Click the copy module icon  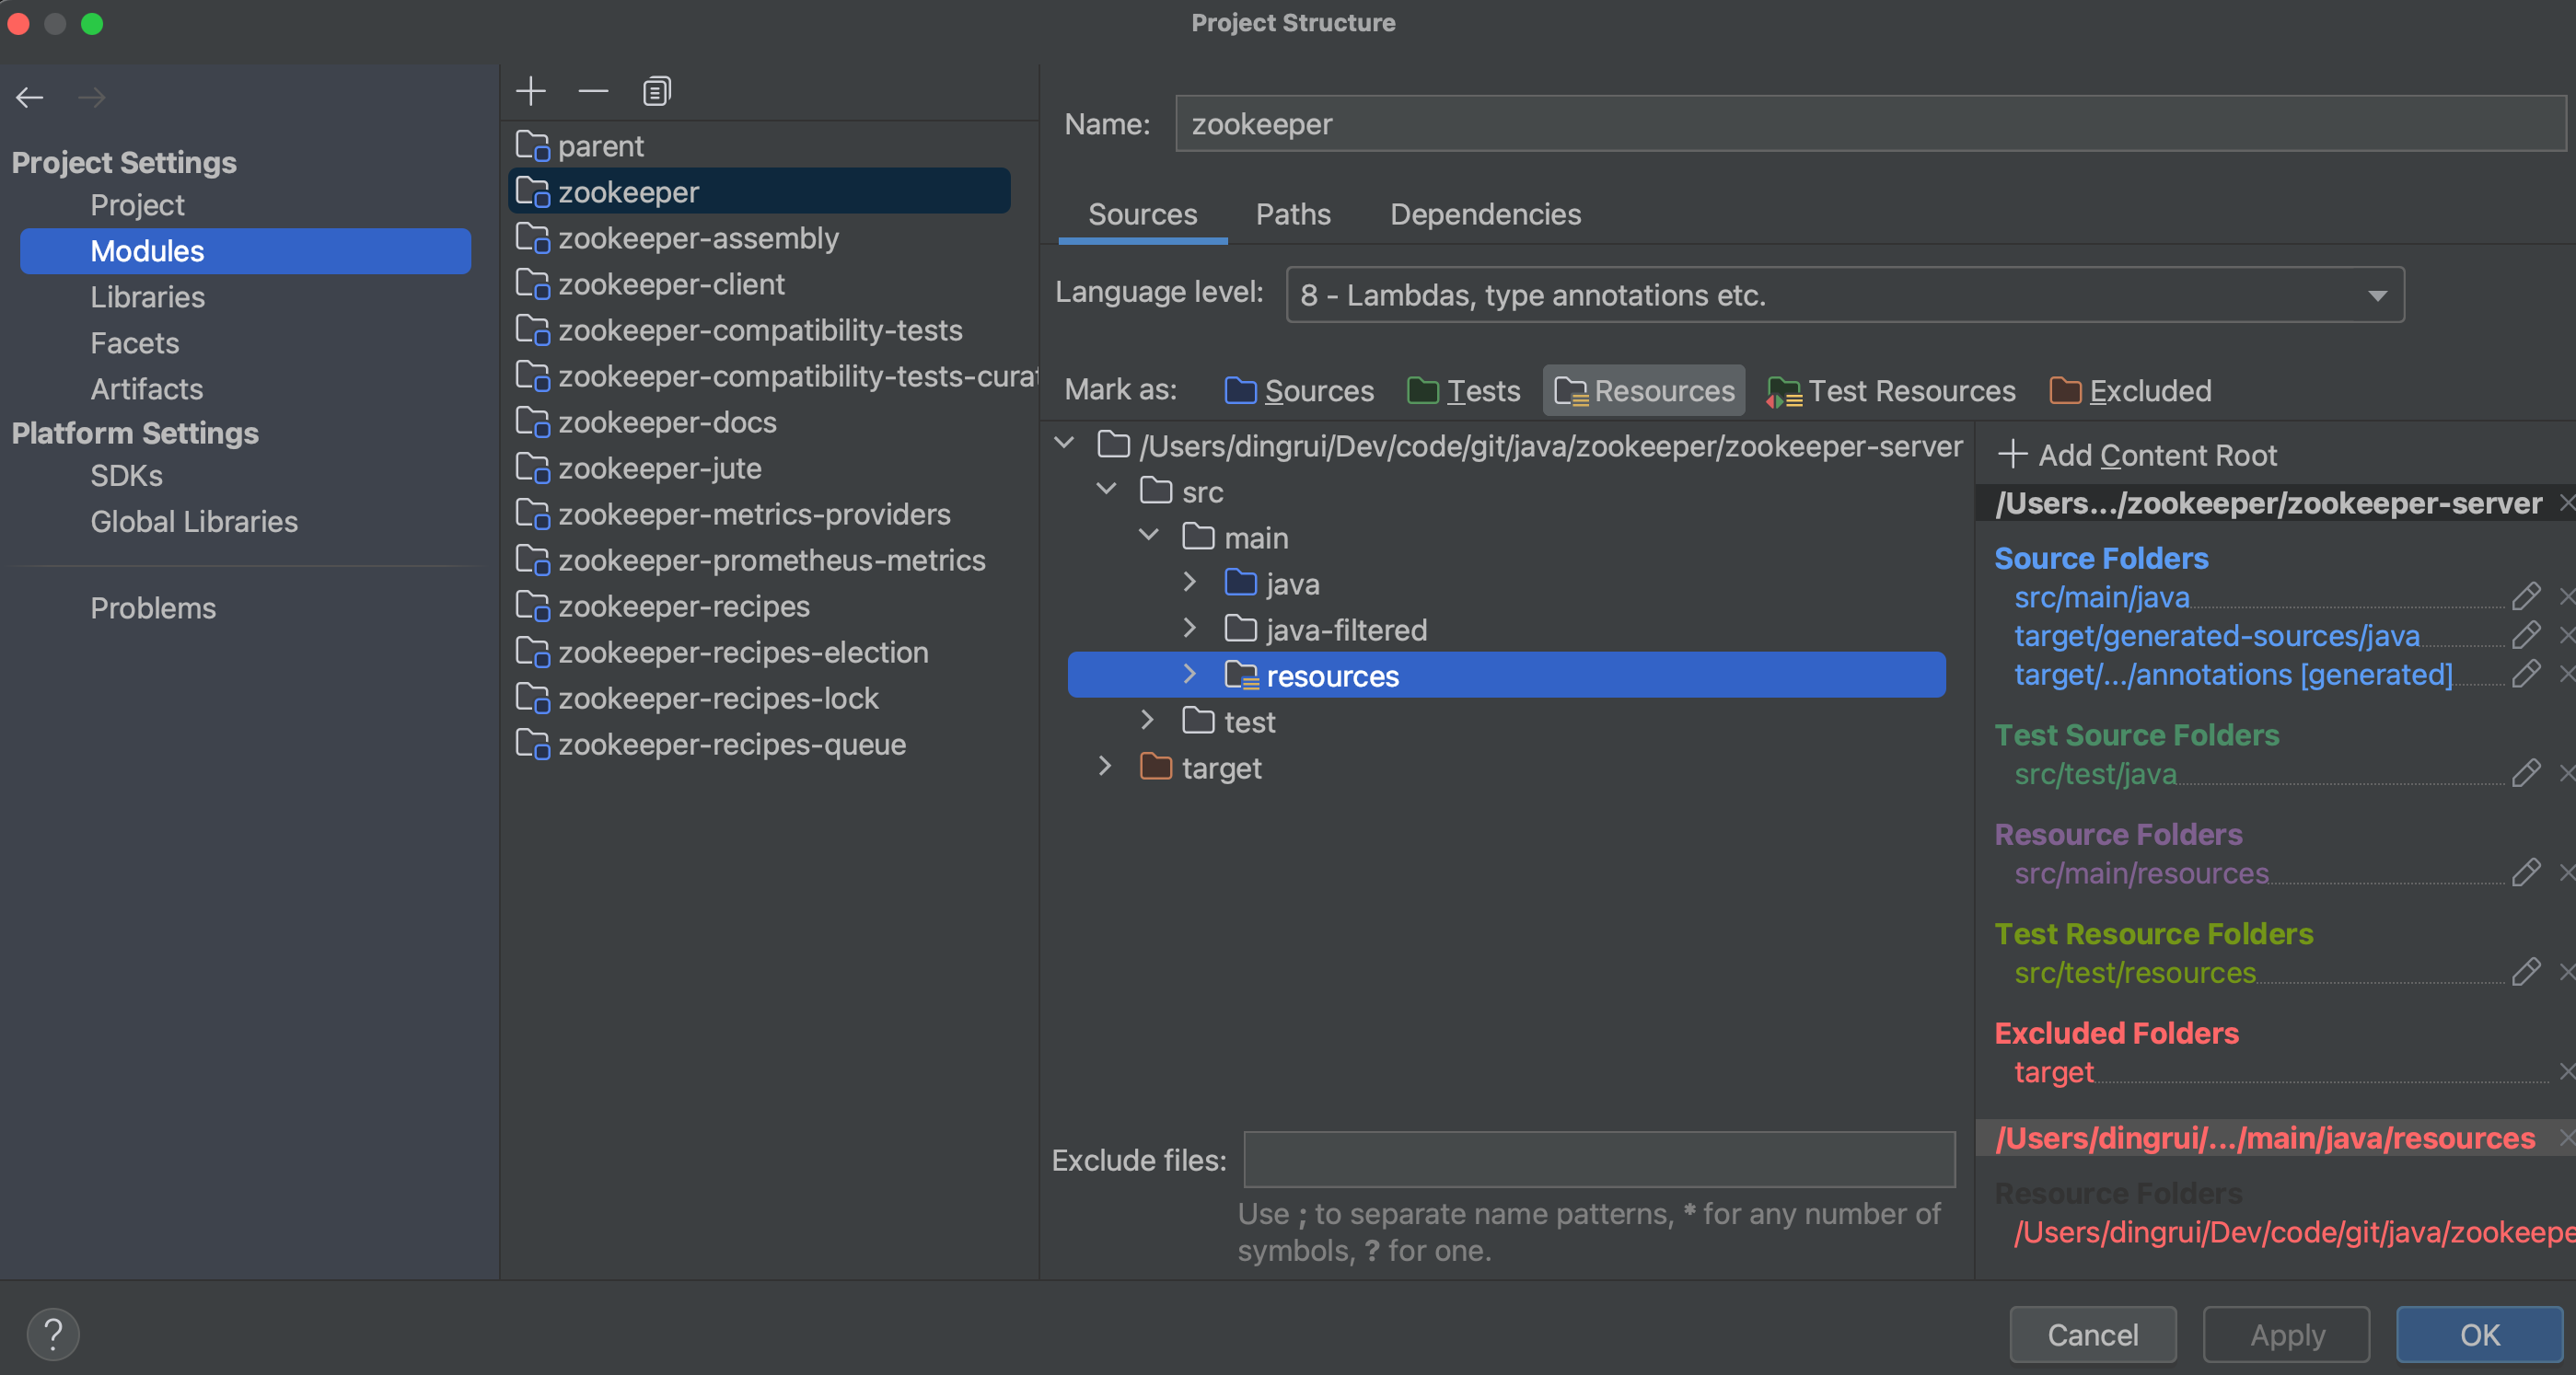(x=656, y=91)
